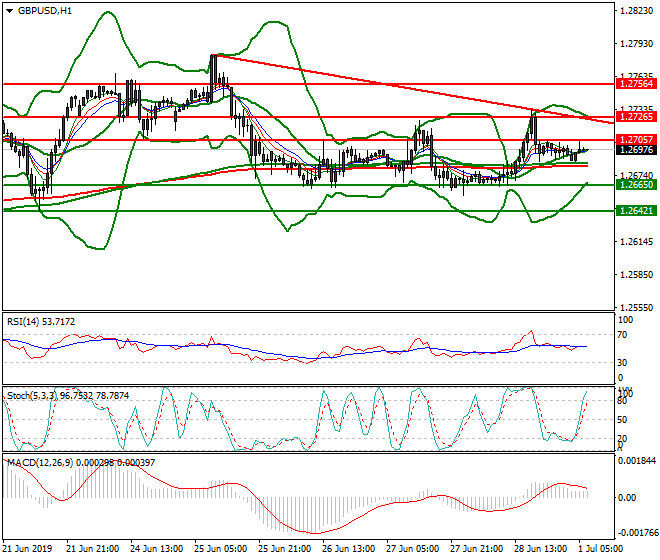Click the Stochastic scale level 80
The height and width of the screenshot is (560, 660).
[622, 401]
